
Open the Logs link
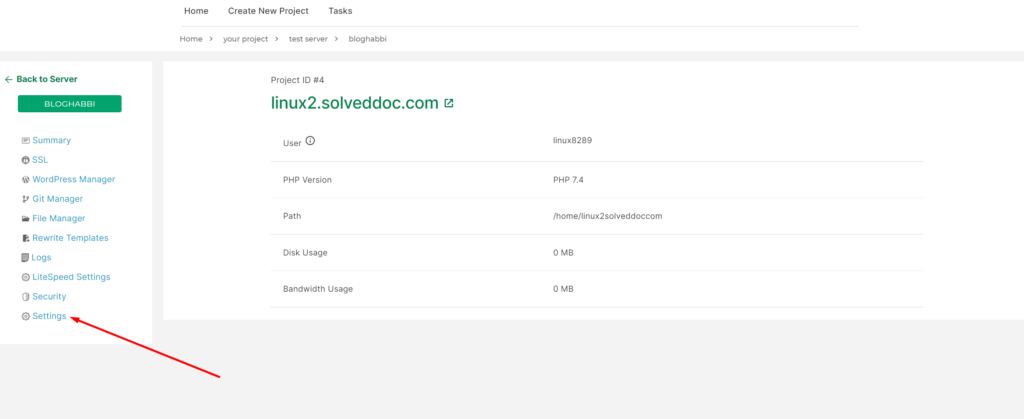[x=41, y=258]
